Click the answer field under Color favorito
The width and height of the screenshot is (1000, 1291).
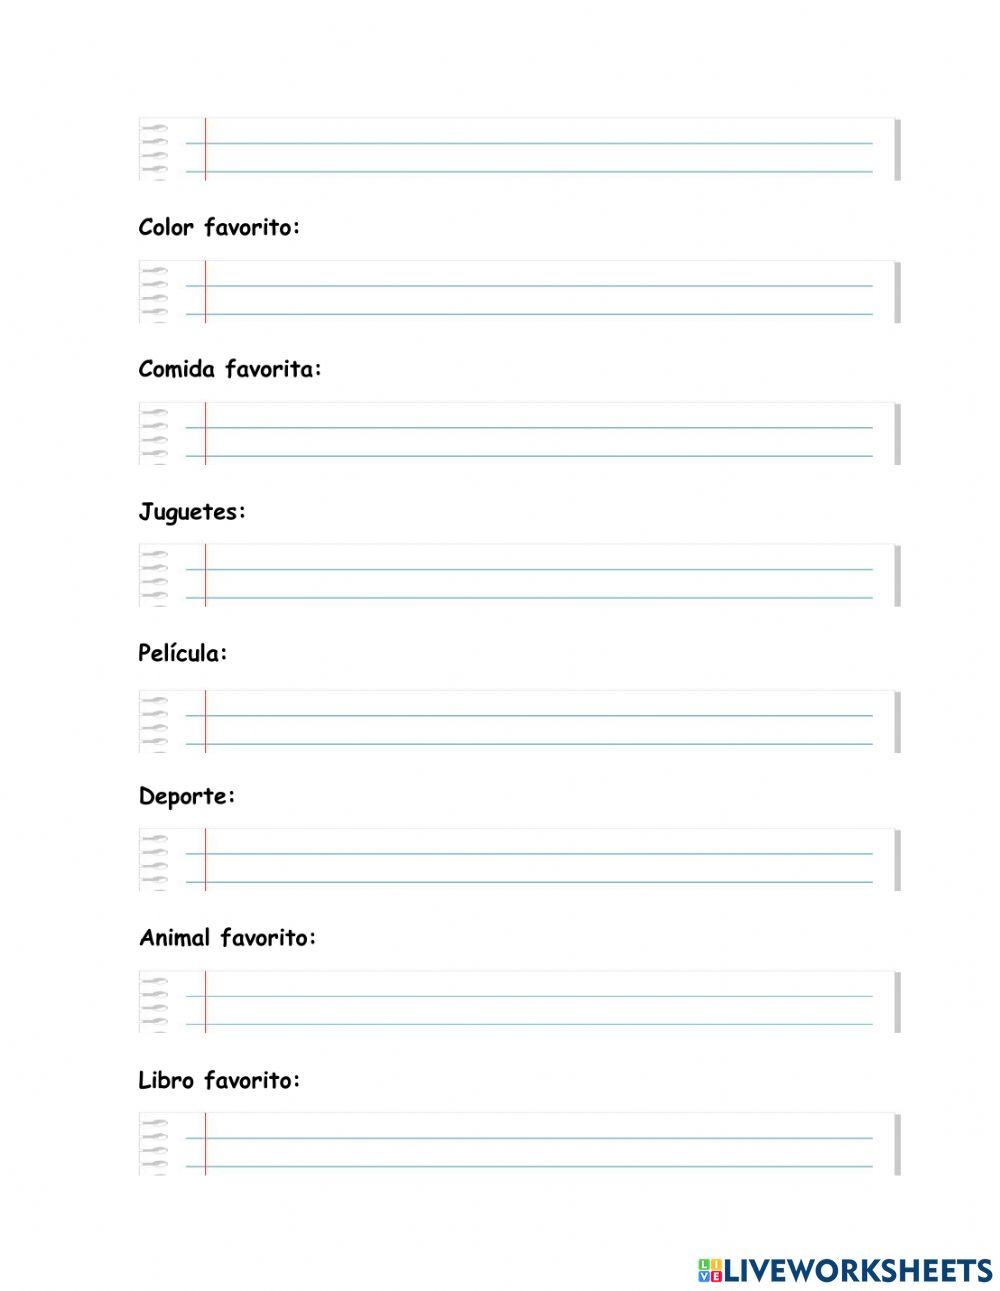[x=540, y=292]
